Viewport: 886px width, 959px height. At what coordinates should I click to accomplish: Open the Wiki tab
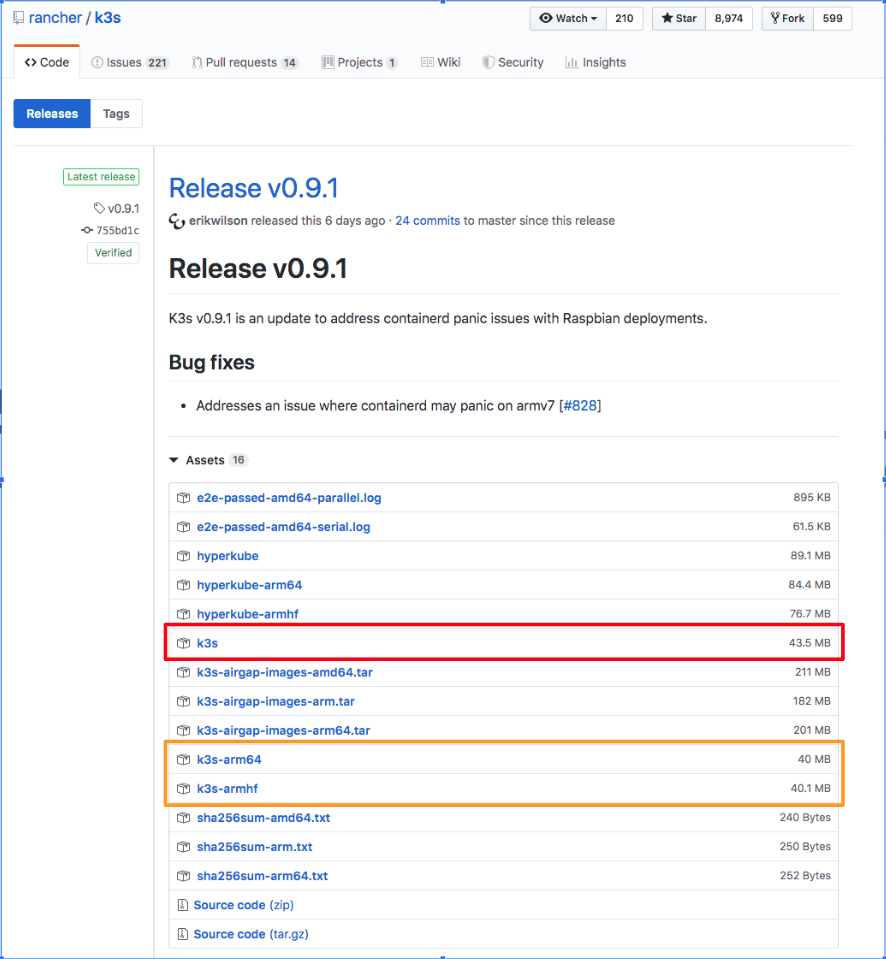pos(440,62)
